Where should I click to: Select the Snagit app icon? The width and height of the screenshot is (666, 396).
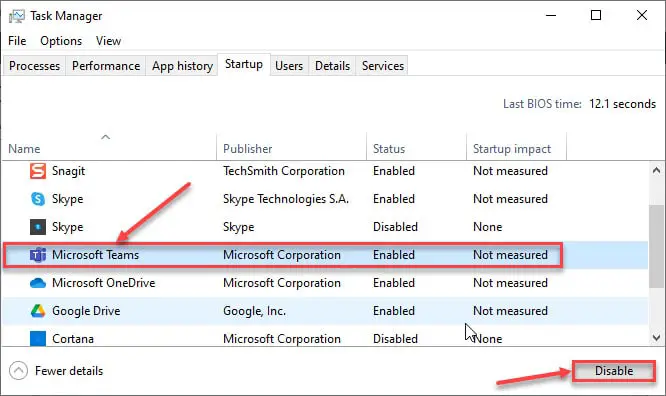[x=38, y=171]
